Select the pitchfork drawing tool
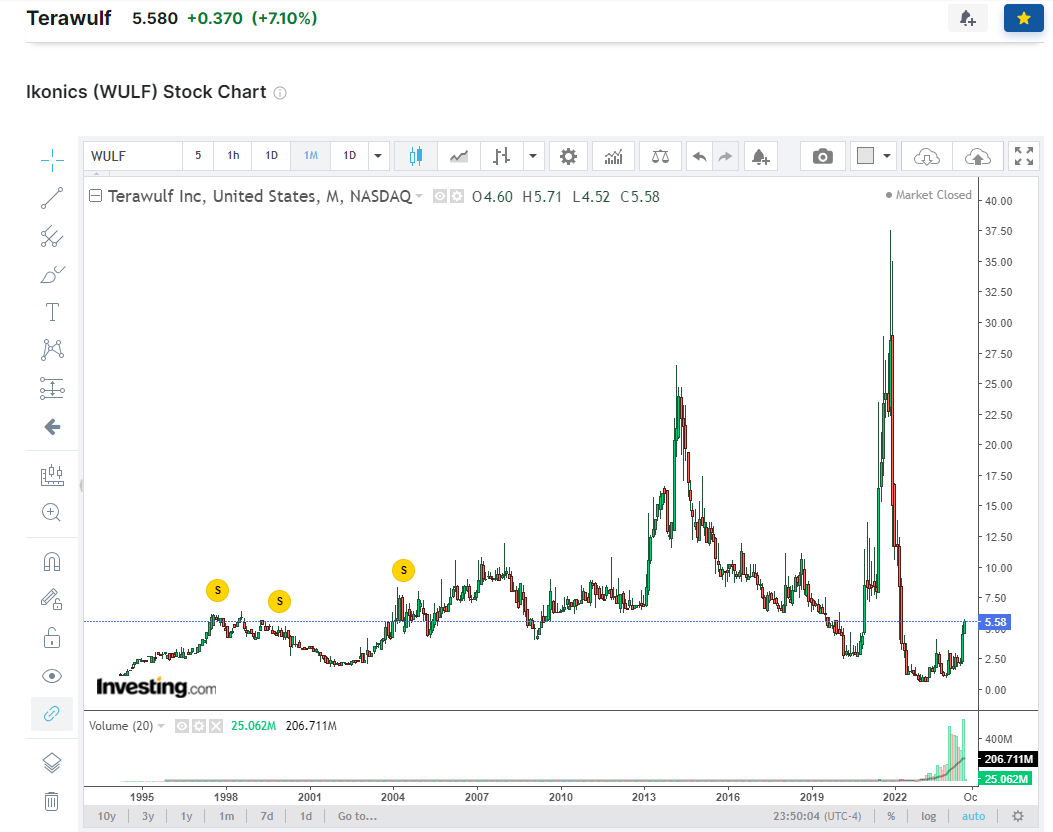Image resolution: width=1053 pixels, height=832 pixels. (x=52, y=236)
